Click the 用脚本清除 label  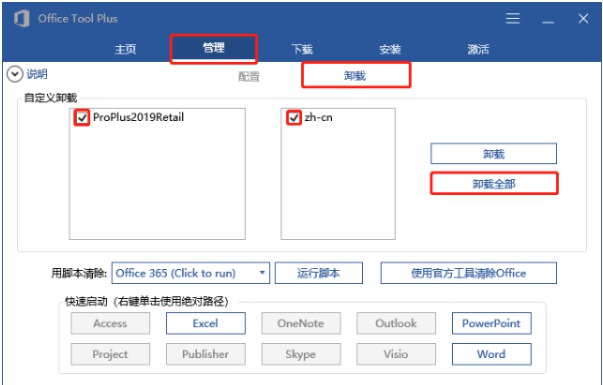click(79, 273)
